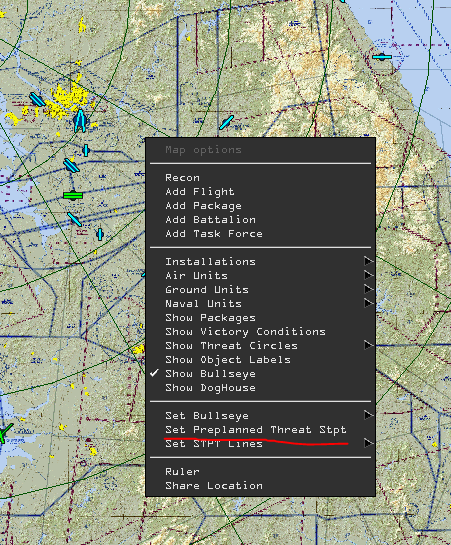Open the Set STPT Lines submenu arrow
Viewport: 451px width, 545px height.
369,443
